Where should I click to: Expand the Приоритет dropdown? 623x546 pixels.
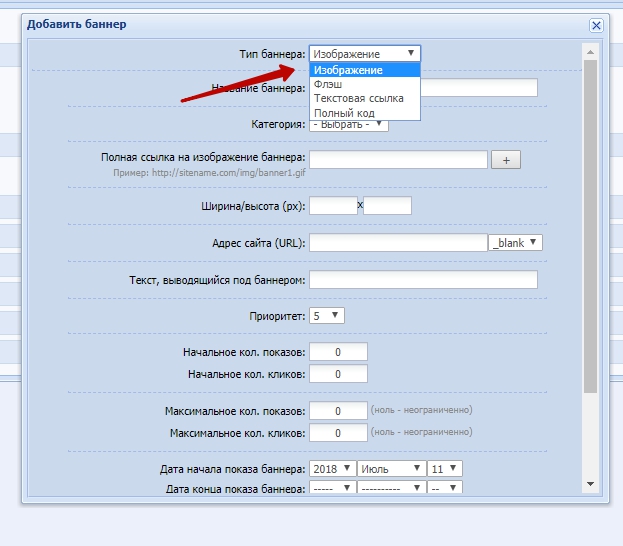pos(327,315)
